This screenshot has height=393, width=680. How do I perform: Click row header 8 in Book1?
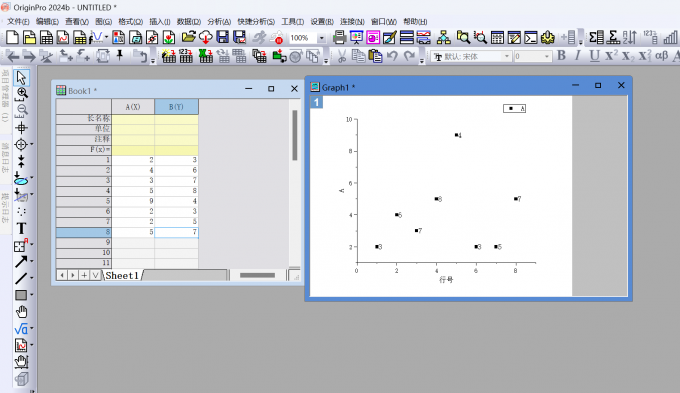click(x=84, y=232)
